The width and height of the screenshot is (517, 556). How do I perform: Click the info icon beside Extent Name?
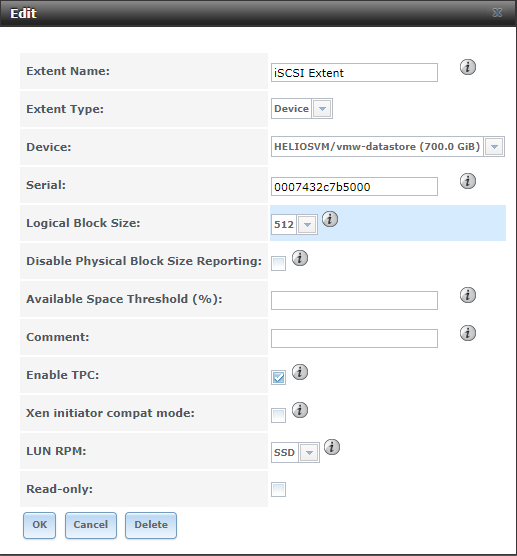click(468, 67)
